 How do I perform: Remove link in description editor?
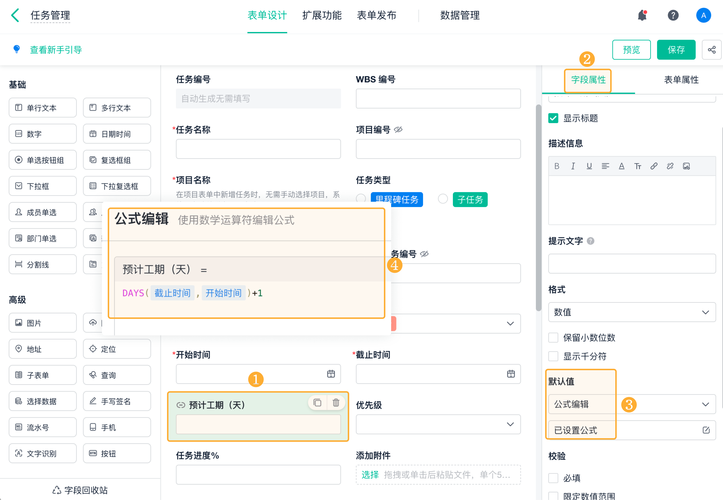pyautogui.click(x=670, y=166)
